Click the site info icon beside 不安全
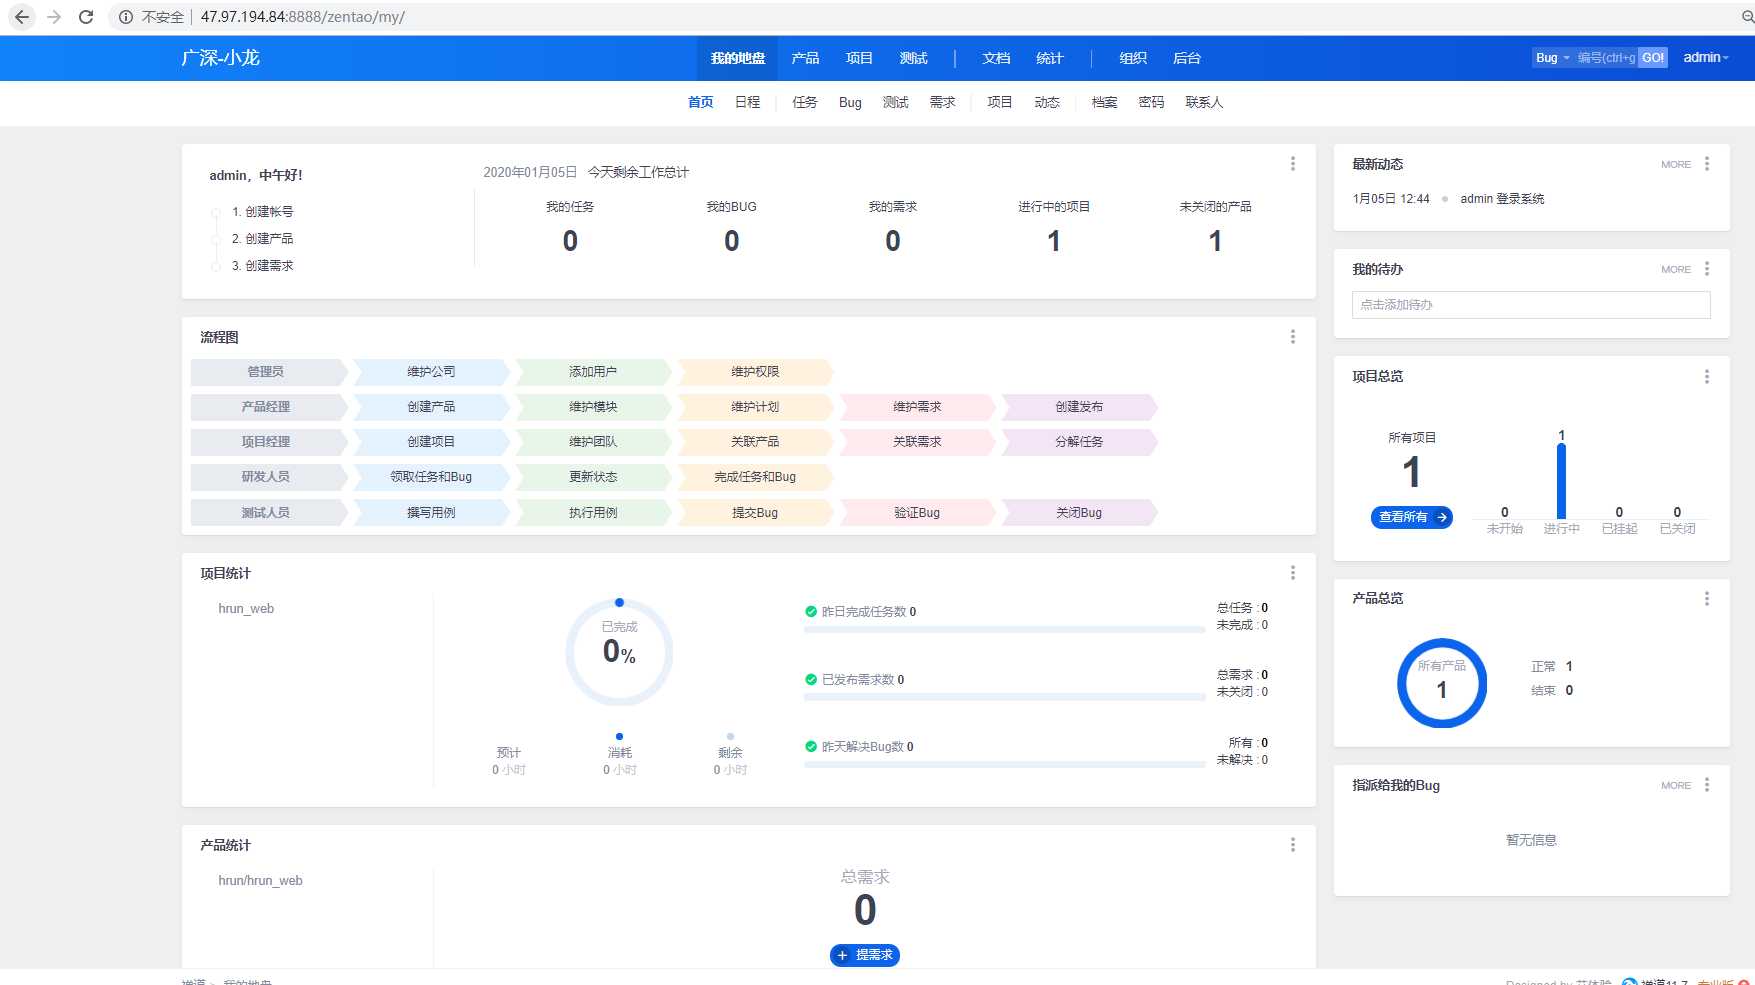This screenshot has height=985, width=1755. click(126, 17)
